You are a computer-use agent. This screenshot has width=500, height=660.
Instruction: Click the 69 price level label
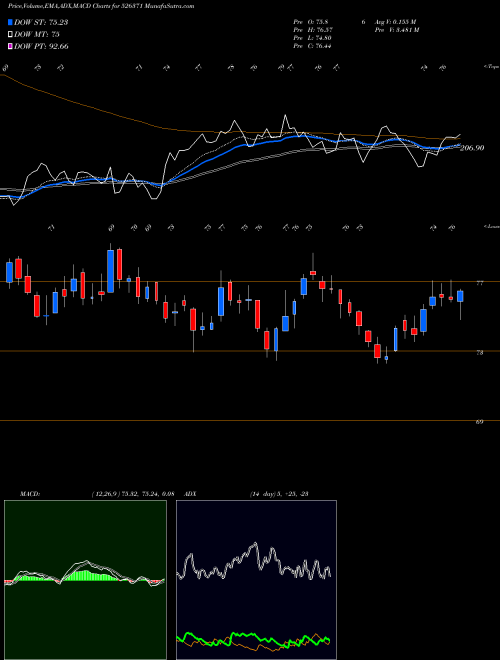coord(479,422)
